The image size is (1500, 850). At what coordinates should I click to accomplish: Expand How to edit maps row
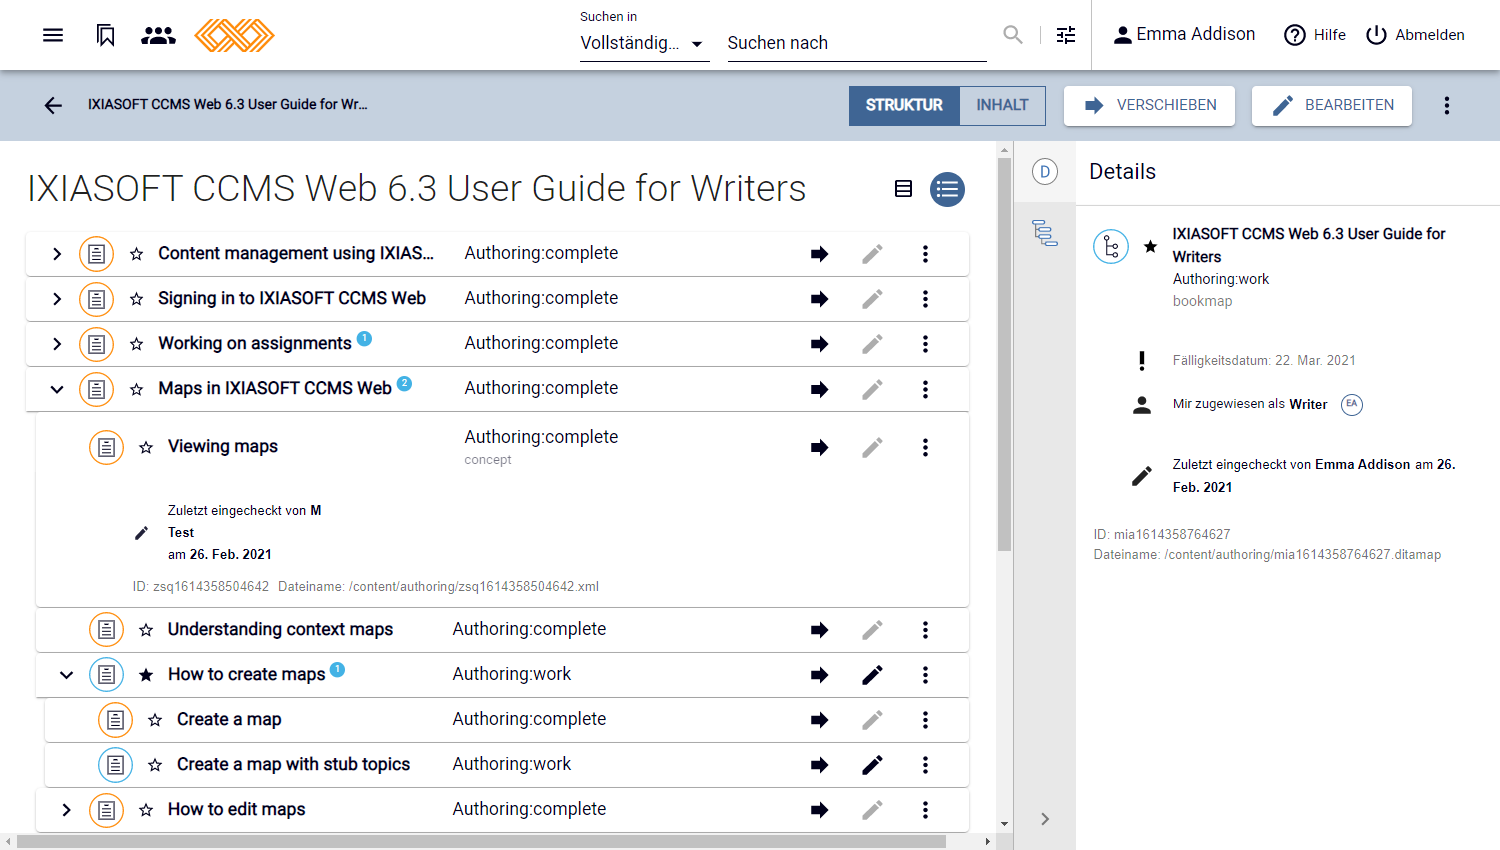click(66, 810)
